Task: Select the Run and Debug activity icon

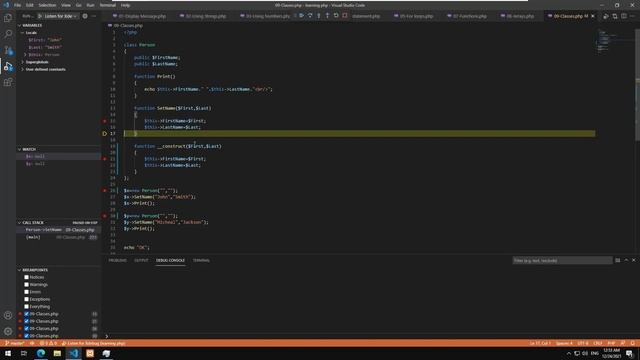Action: pos(8,66)
